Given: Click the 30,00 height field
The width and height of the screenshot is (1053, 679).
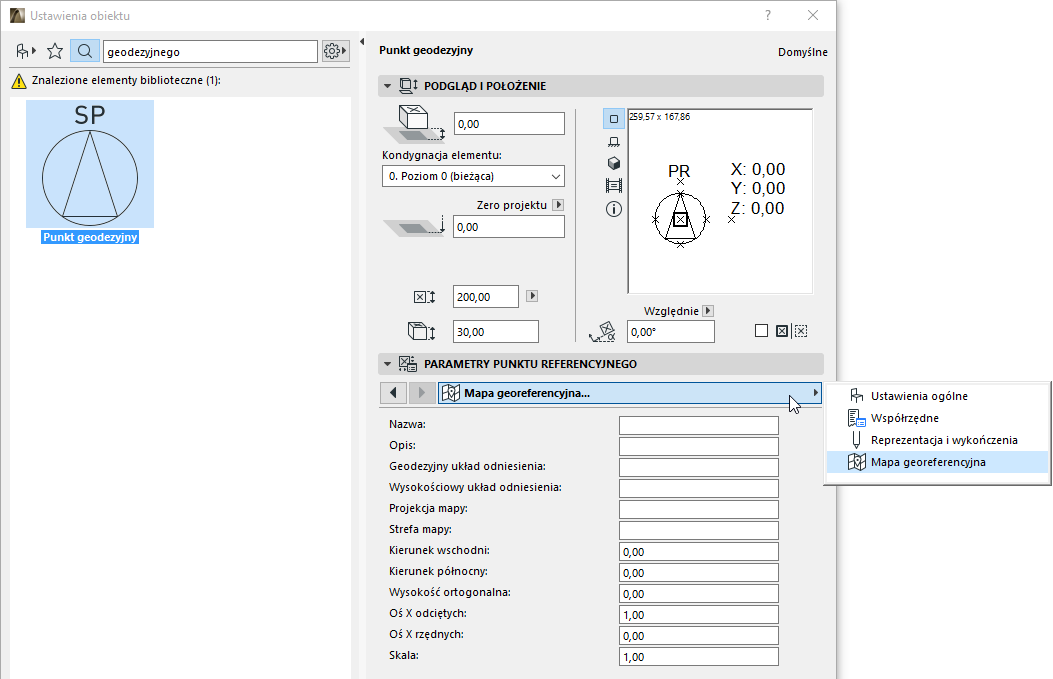Looking at the screenshot, I should 496,332.
